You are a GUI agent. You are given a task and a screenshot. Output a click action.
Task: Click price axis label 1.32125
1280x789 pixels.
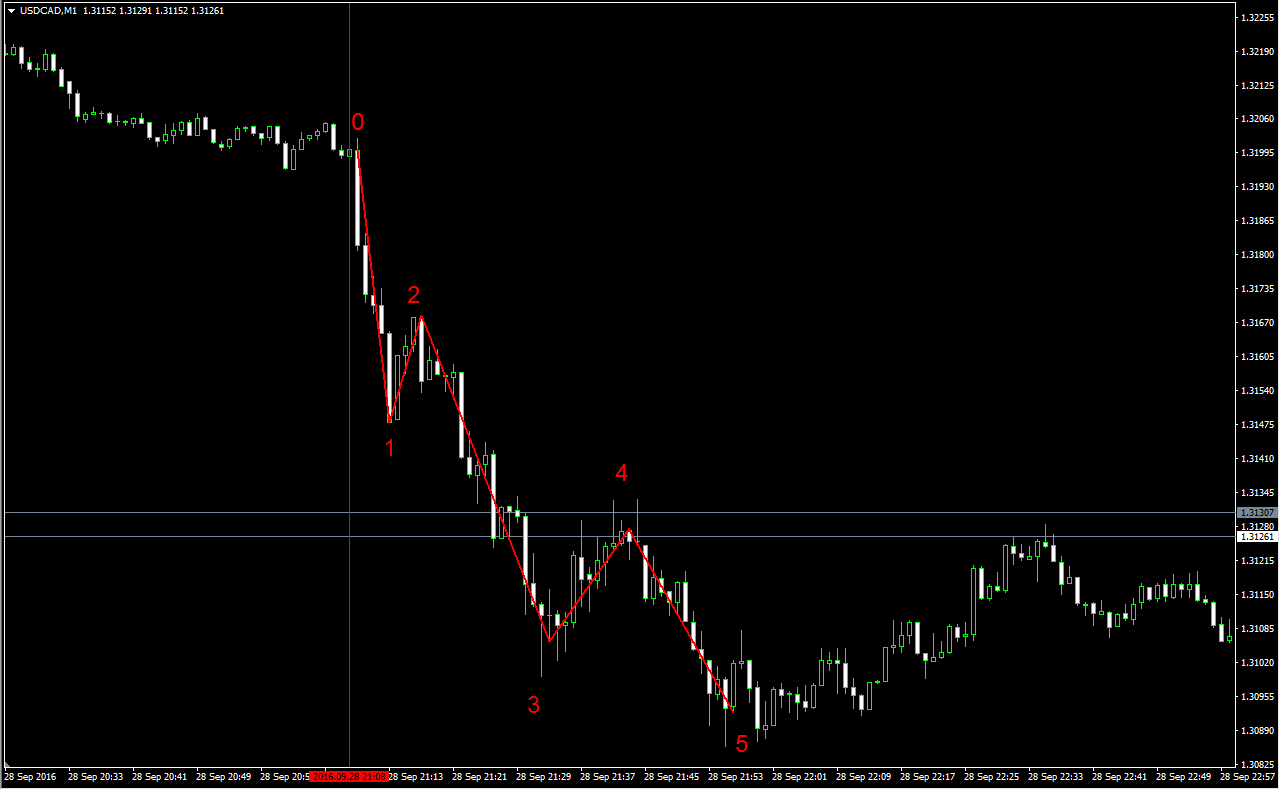[x=1256, y=85]
